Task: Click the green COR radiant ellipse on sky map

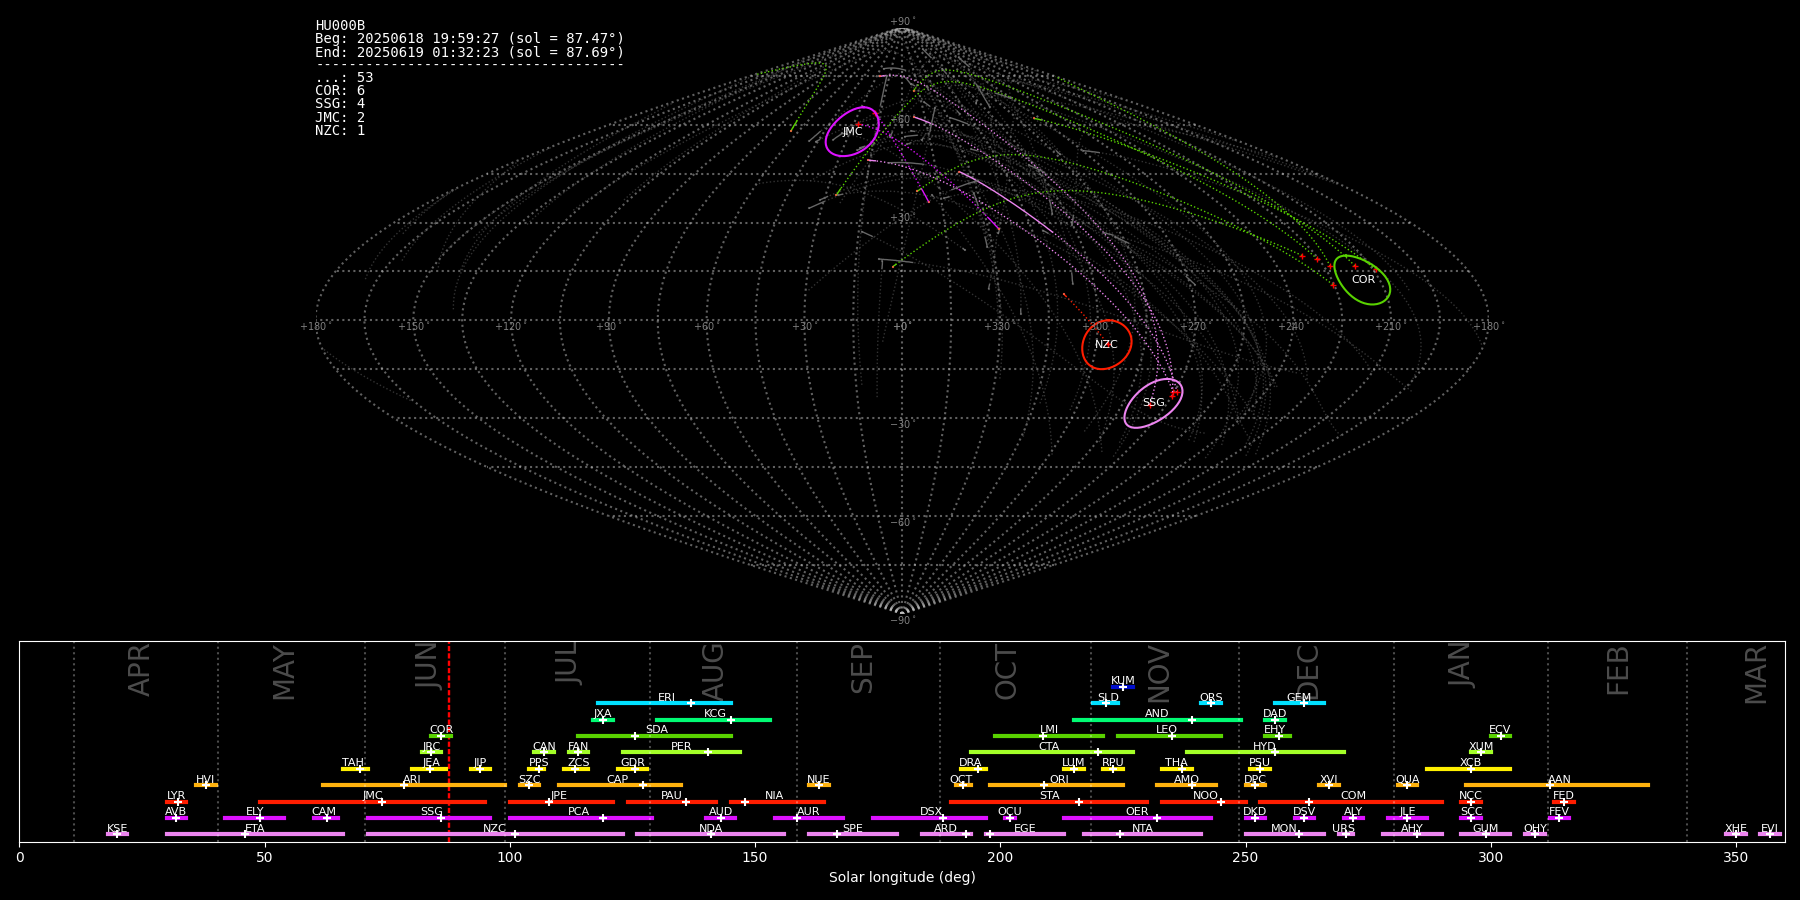Action: 1362,280
